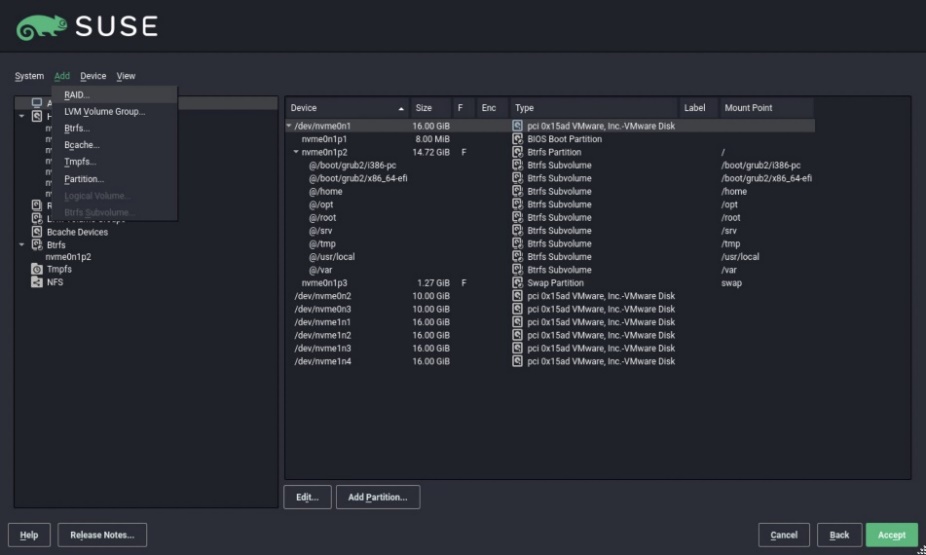
Task: Click the disk icon for /dev/nvme0n2
Action: (517, 296)
